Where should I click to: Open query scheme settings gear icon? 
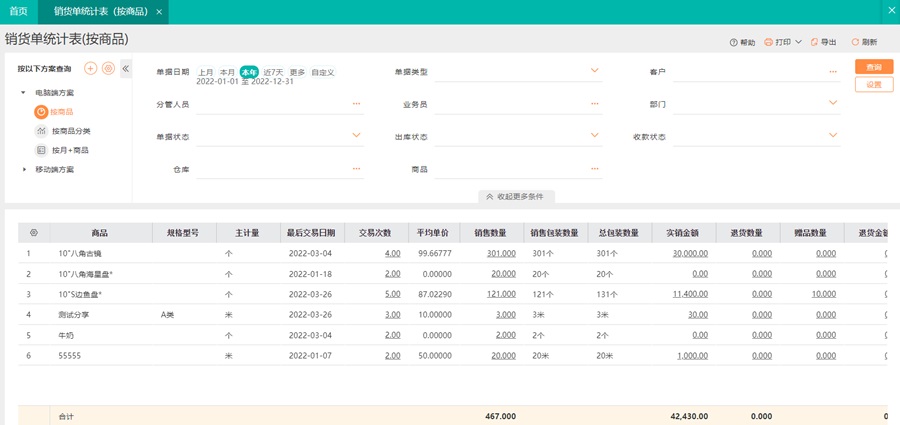[108, 68]
